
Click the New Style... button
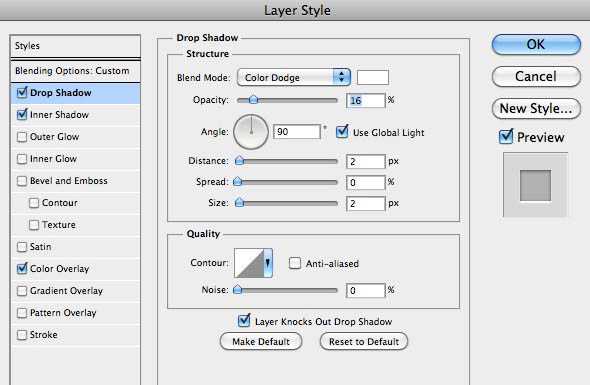(x=536, y=108)
